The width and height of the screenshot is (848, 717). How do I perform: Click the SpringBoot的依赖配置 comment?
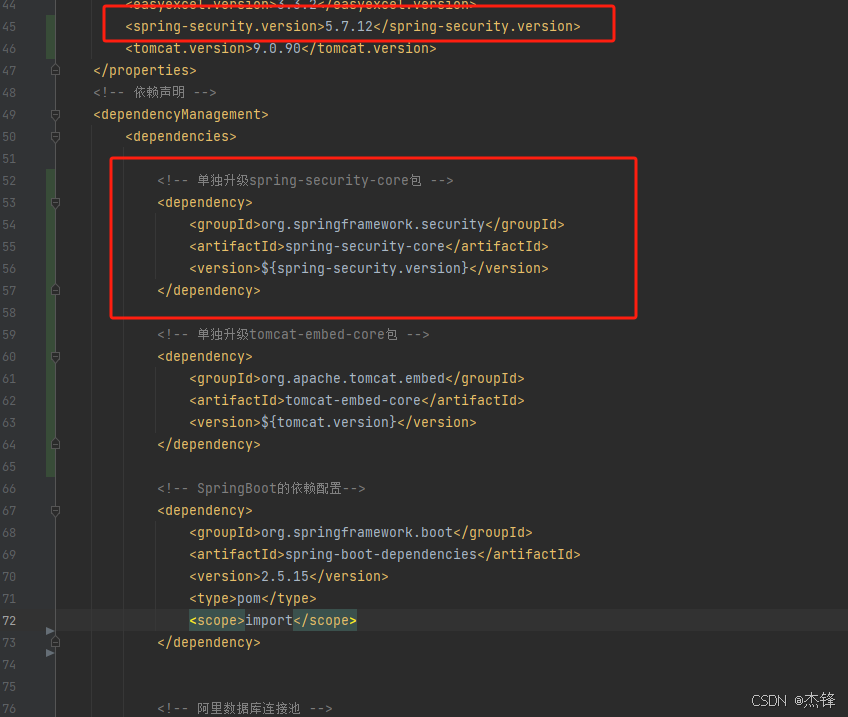tap(261, 489)
